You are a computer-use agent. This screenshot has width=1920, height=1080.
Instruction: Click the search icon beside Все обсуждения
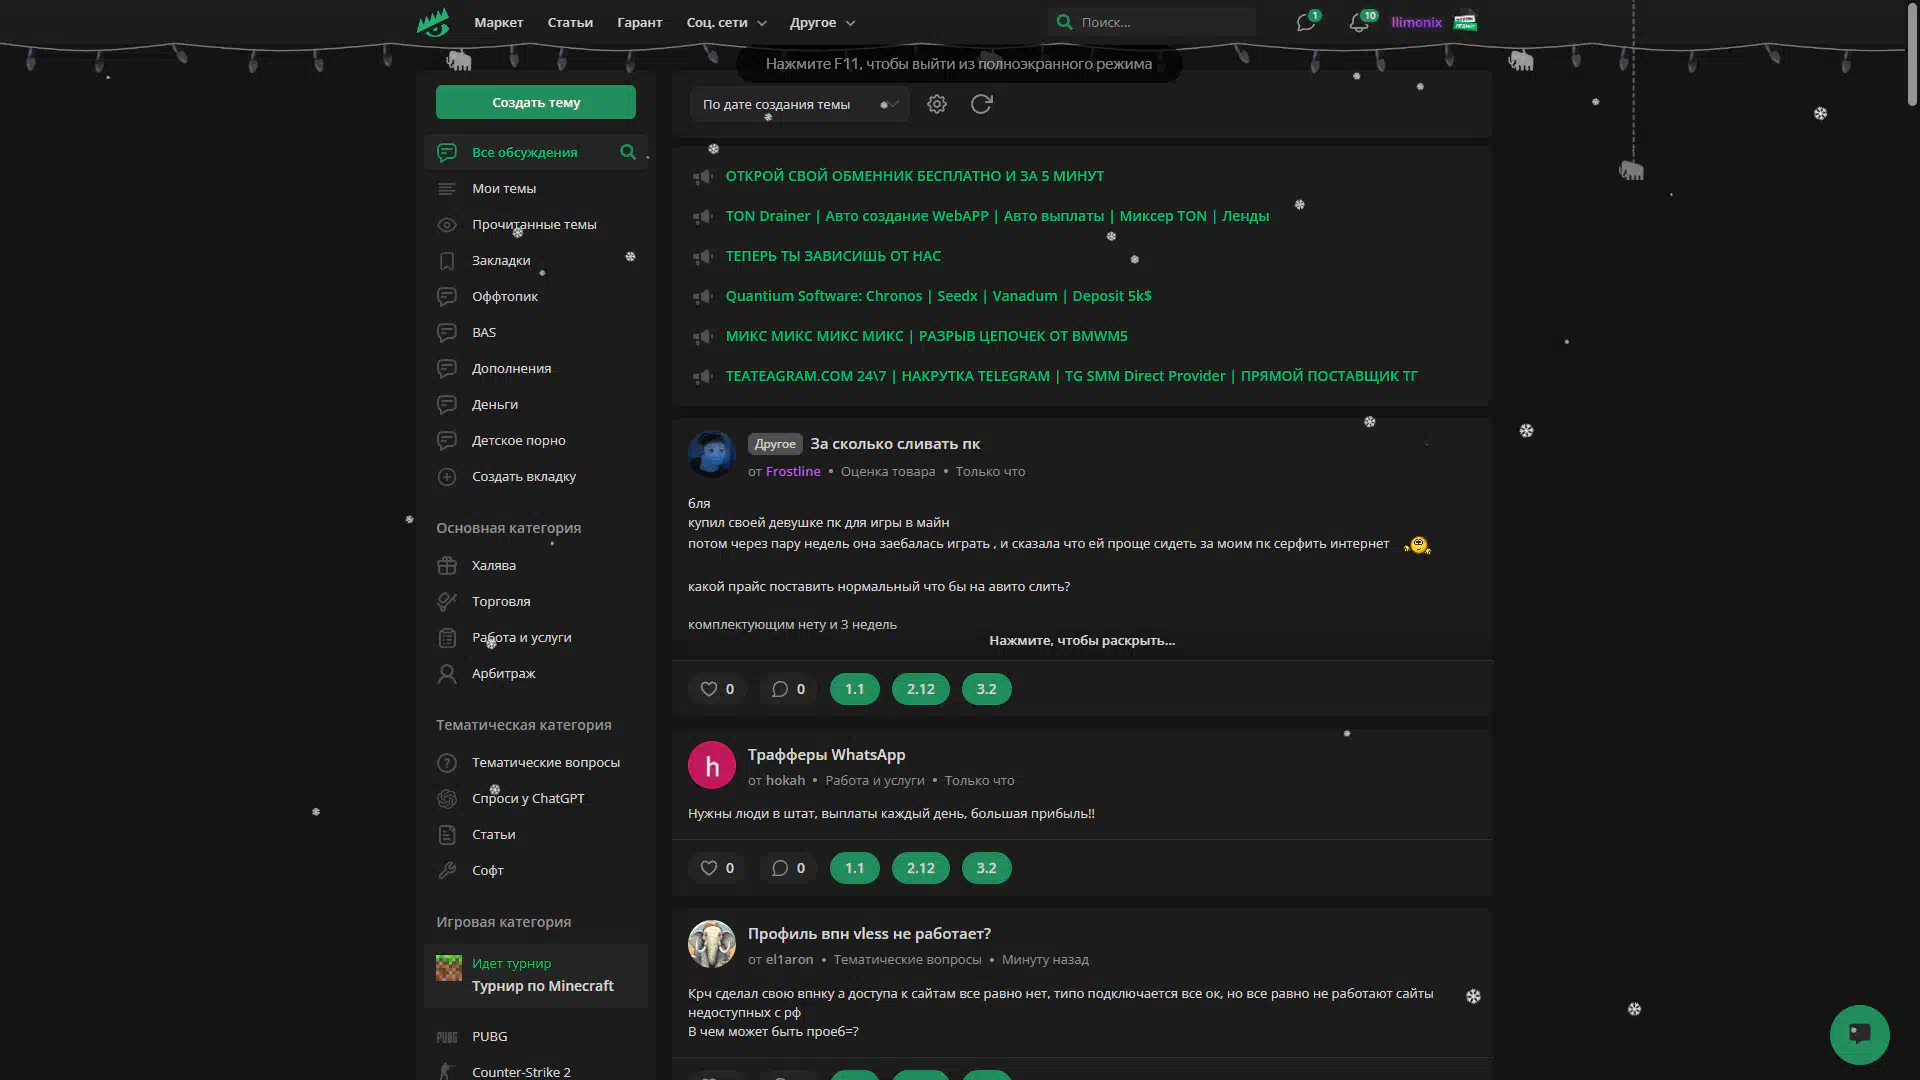point(628,152)
